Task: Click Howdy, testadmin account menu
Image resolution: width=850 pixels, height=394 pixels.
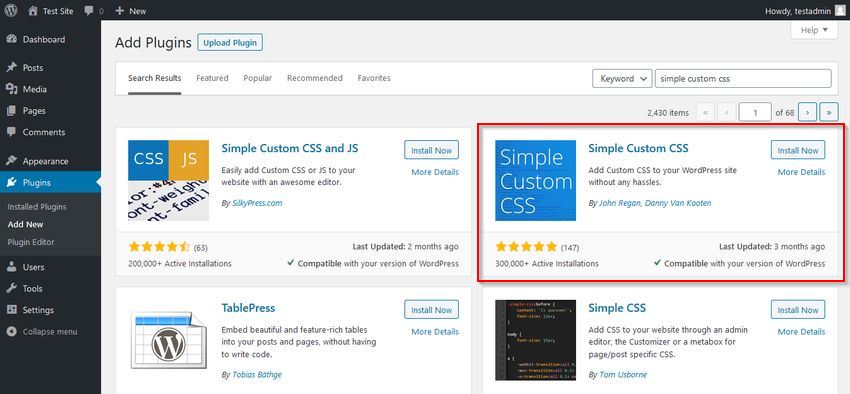Action: coord(805,11)
